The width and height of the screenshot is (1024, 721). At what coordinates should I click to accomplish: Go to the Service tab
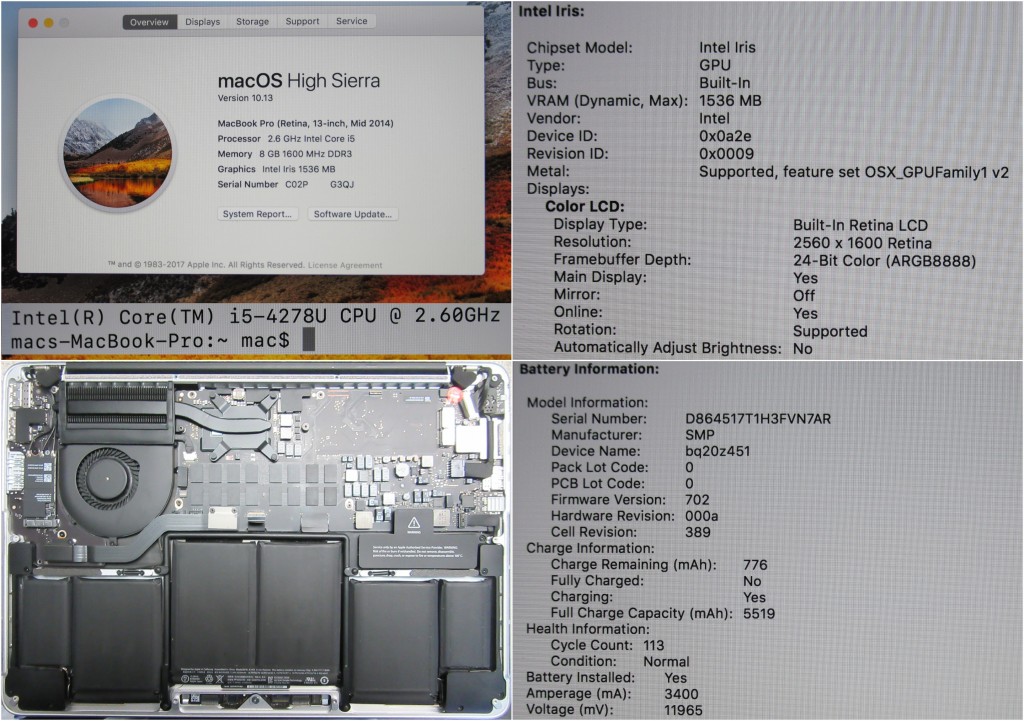351,21
